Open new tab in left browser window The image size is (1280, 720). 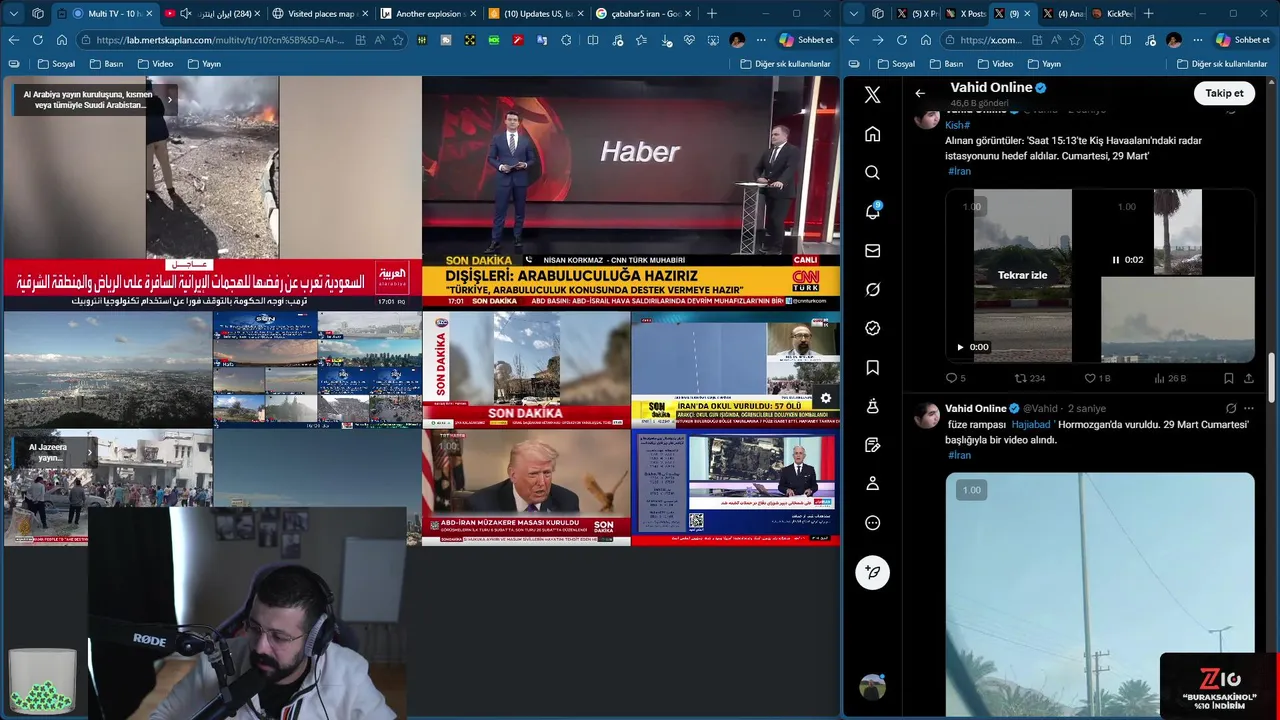712,14
